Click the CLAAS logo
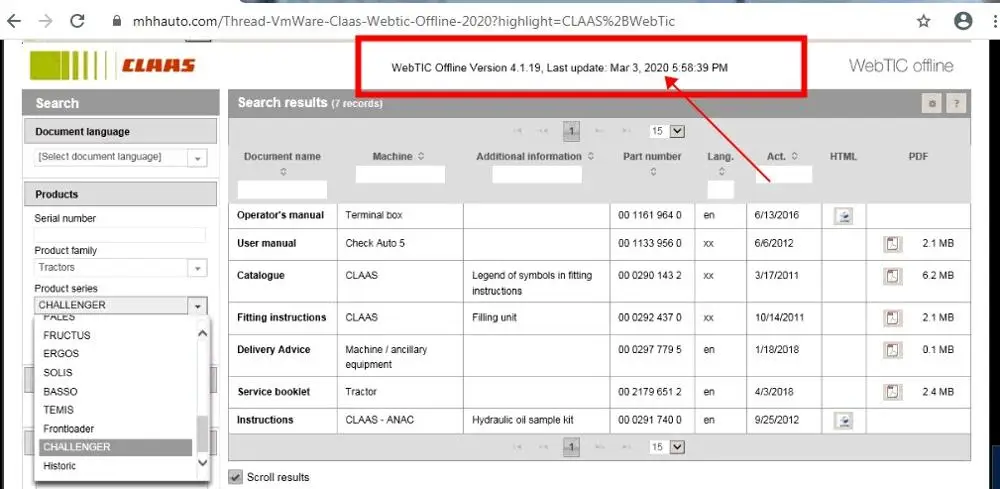The width and height of the screenshot is (1000, 489). click(112, 65)
